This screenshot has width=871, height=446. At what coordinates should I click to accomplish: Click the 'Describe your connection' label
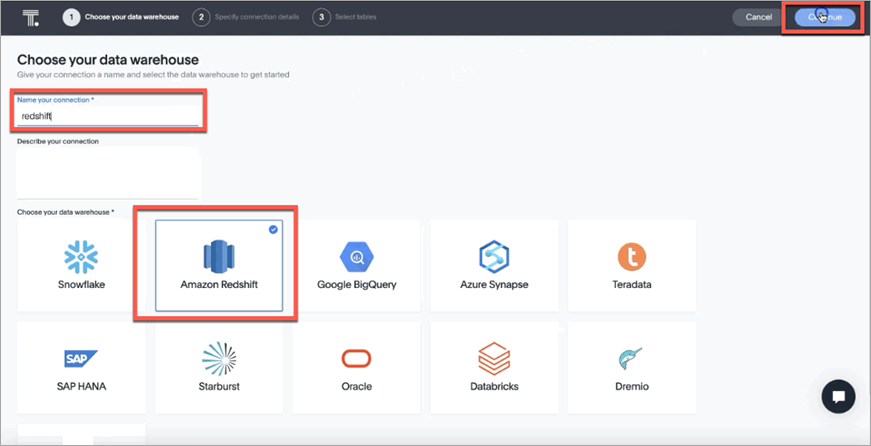click(58, 142)
